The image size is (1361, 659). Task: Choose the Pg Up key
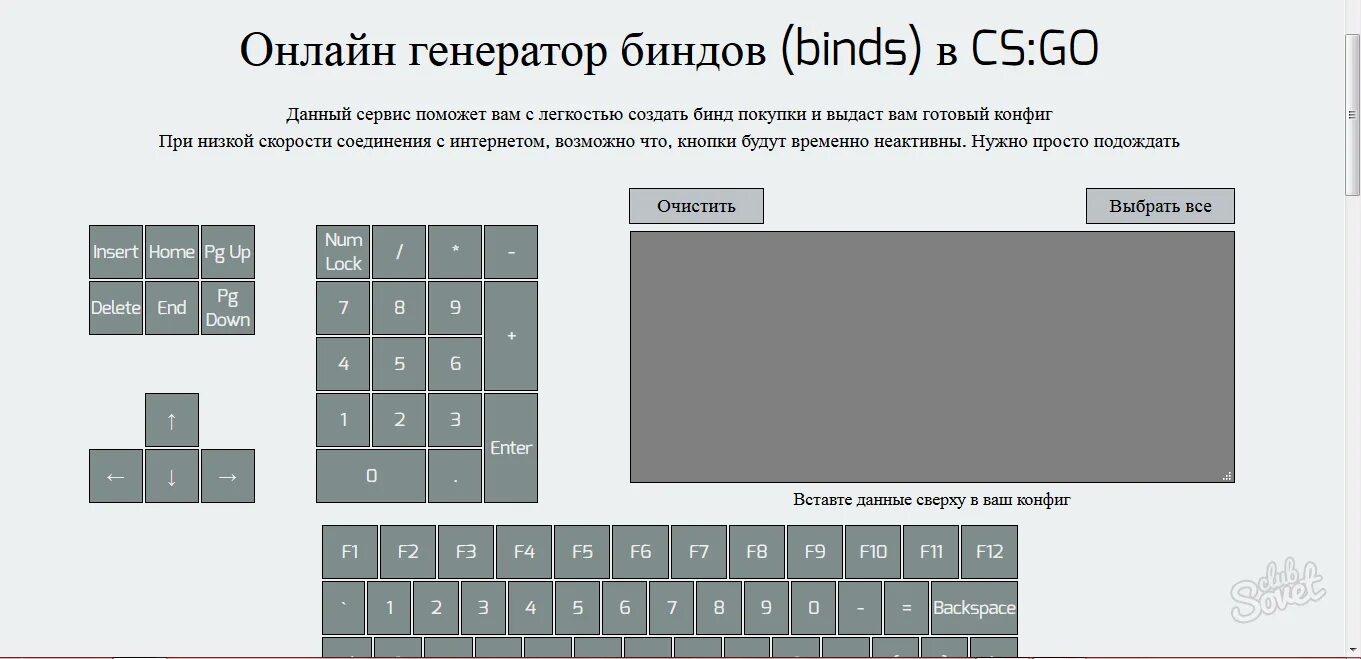(228, 252)
